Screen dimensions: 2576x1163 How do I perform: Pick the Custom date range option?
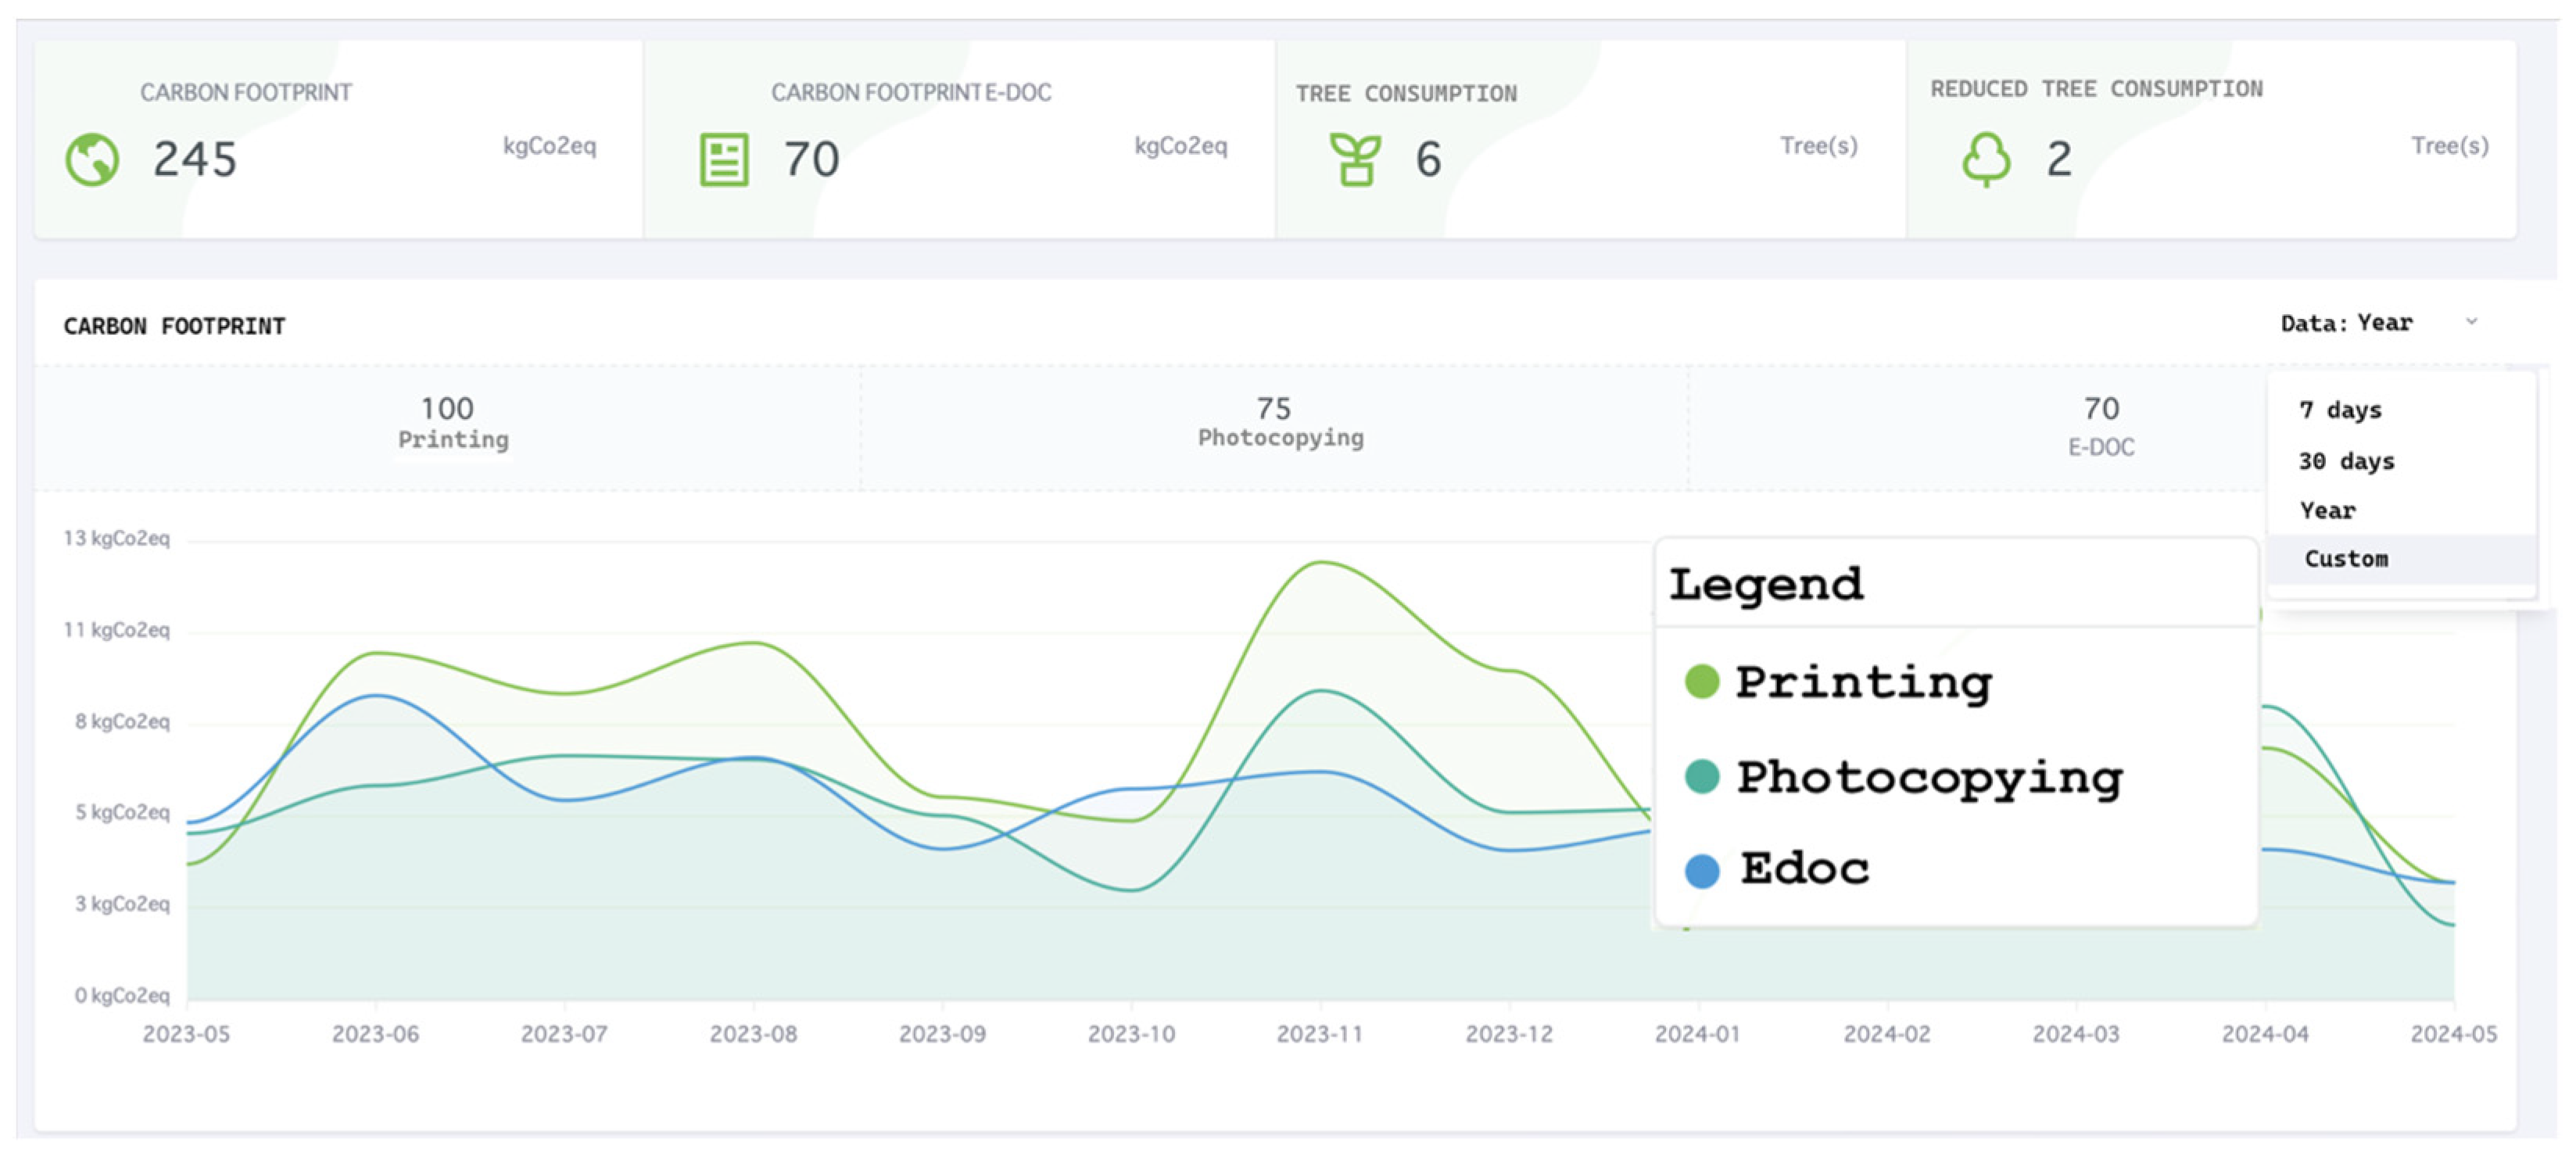click(2346, 559)
